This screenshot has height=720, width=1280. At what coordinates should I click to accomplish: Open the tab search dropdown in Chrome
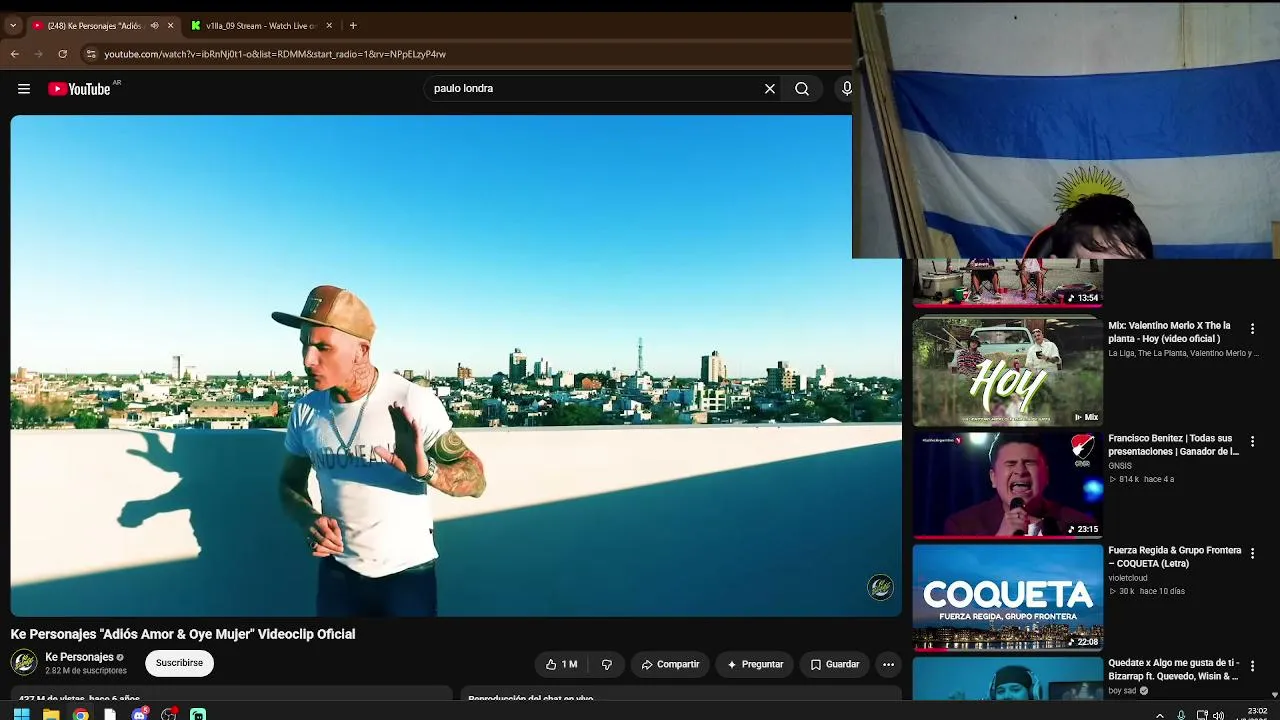(13, 26)
